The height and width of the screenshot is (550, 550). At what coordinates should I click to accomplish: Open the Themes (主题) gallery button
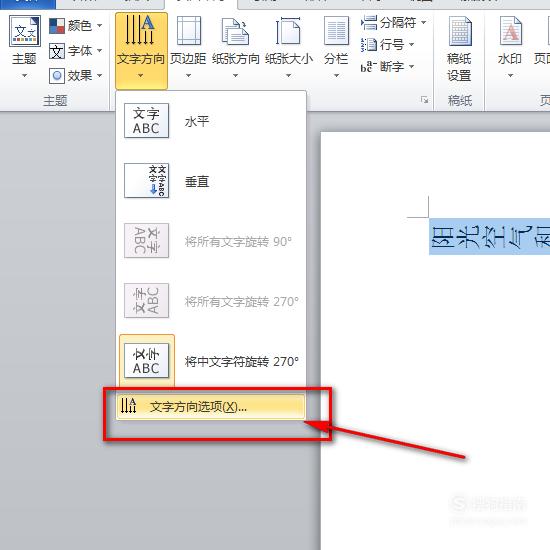click(x=24, y=47)
